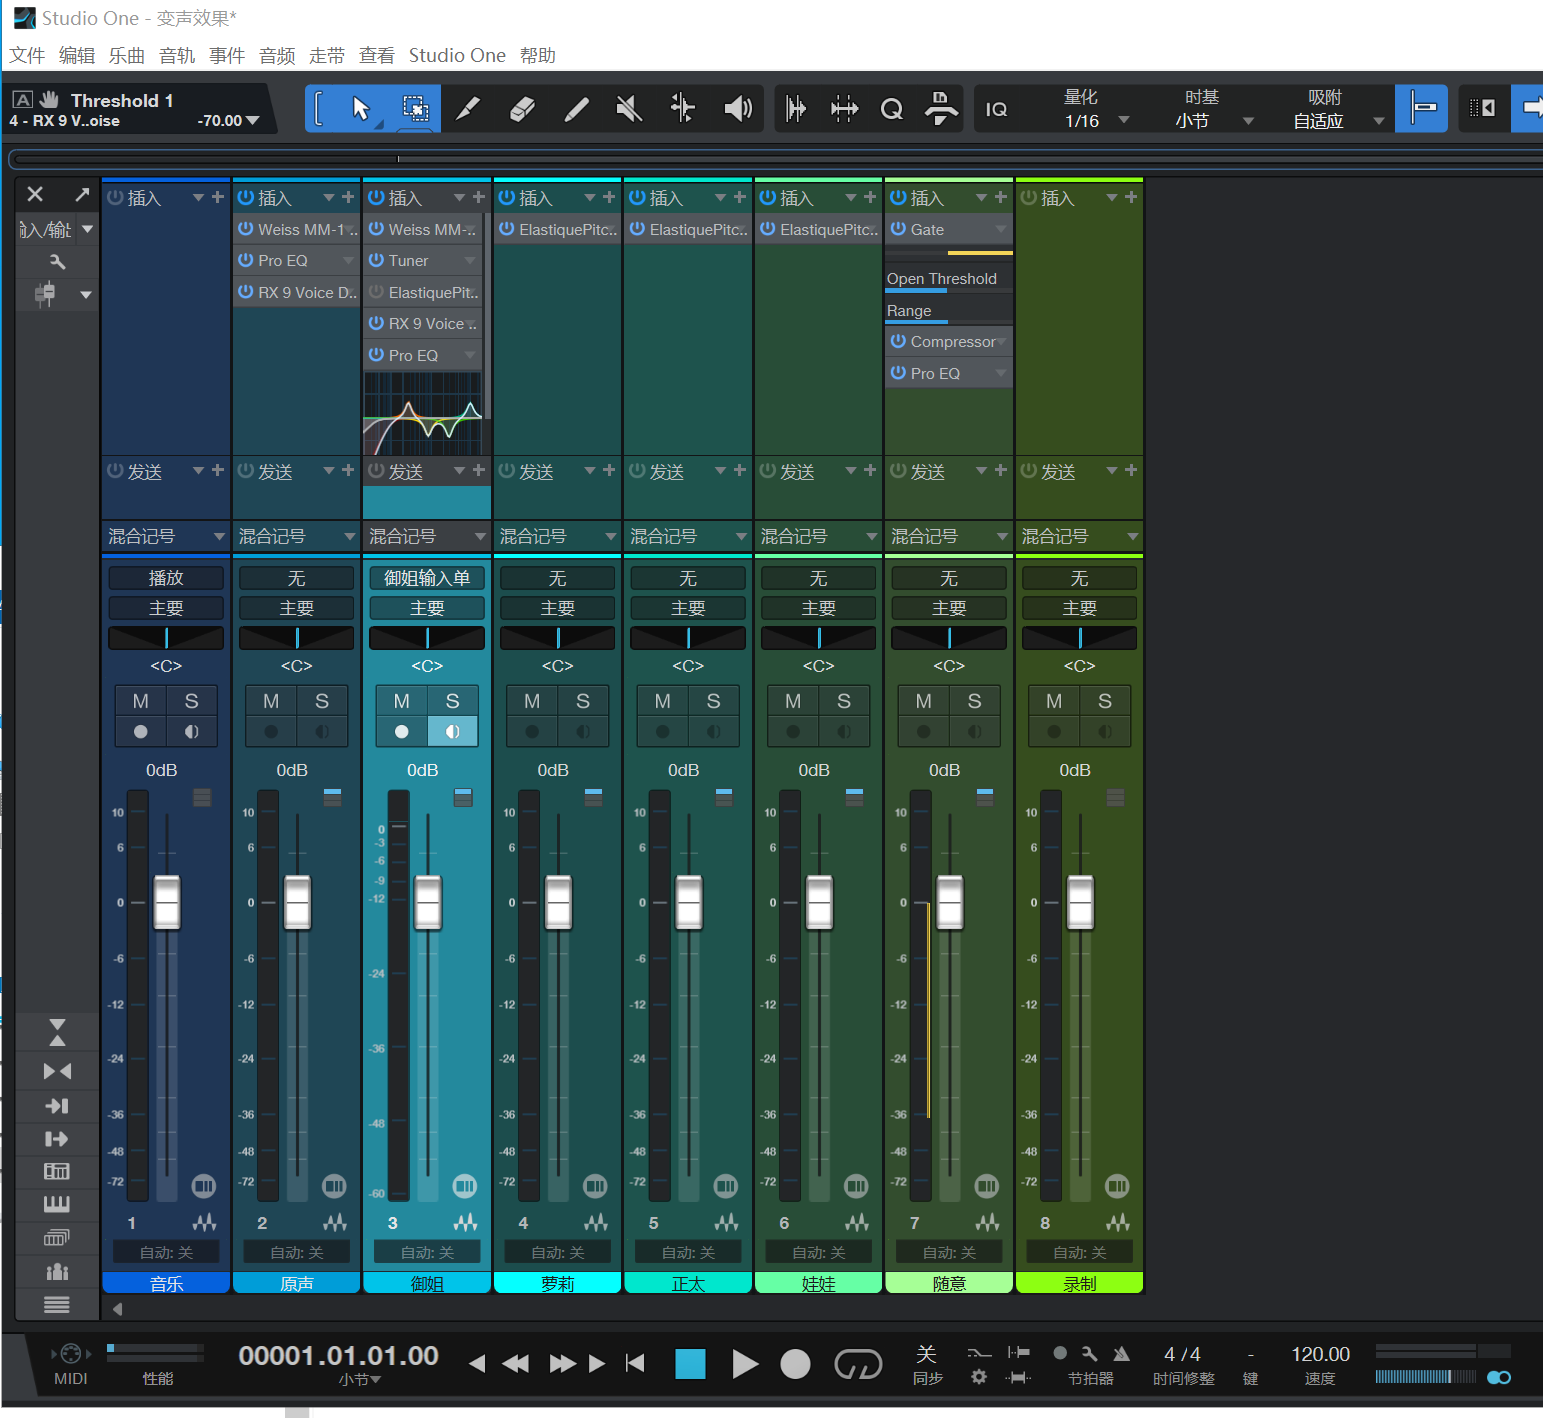Click the rewind button in transport
1543x1418 pixels.
[x=515, y=1364]
